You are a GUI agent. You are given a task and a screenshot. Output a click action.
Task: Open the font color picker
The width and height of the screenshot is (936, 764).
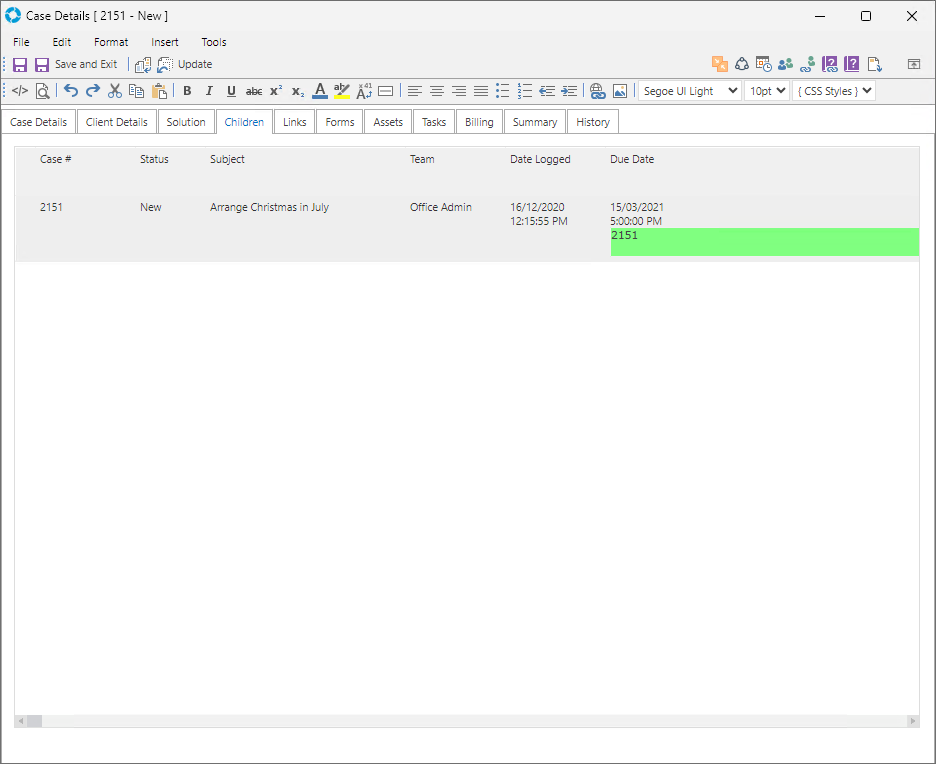tap(320, 91)
